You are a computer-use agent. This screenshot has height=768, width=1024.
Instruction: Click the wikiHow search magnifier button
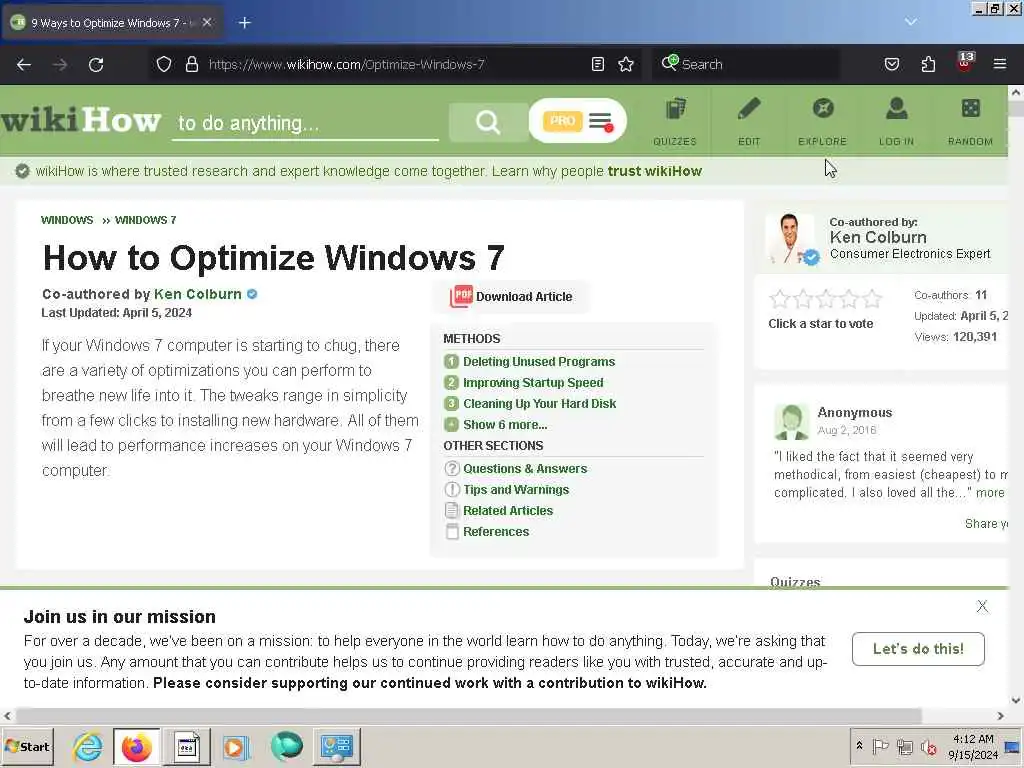(488, 121)
